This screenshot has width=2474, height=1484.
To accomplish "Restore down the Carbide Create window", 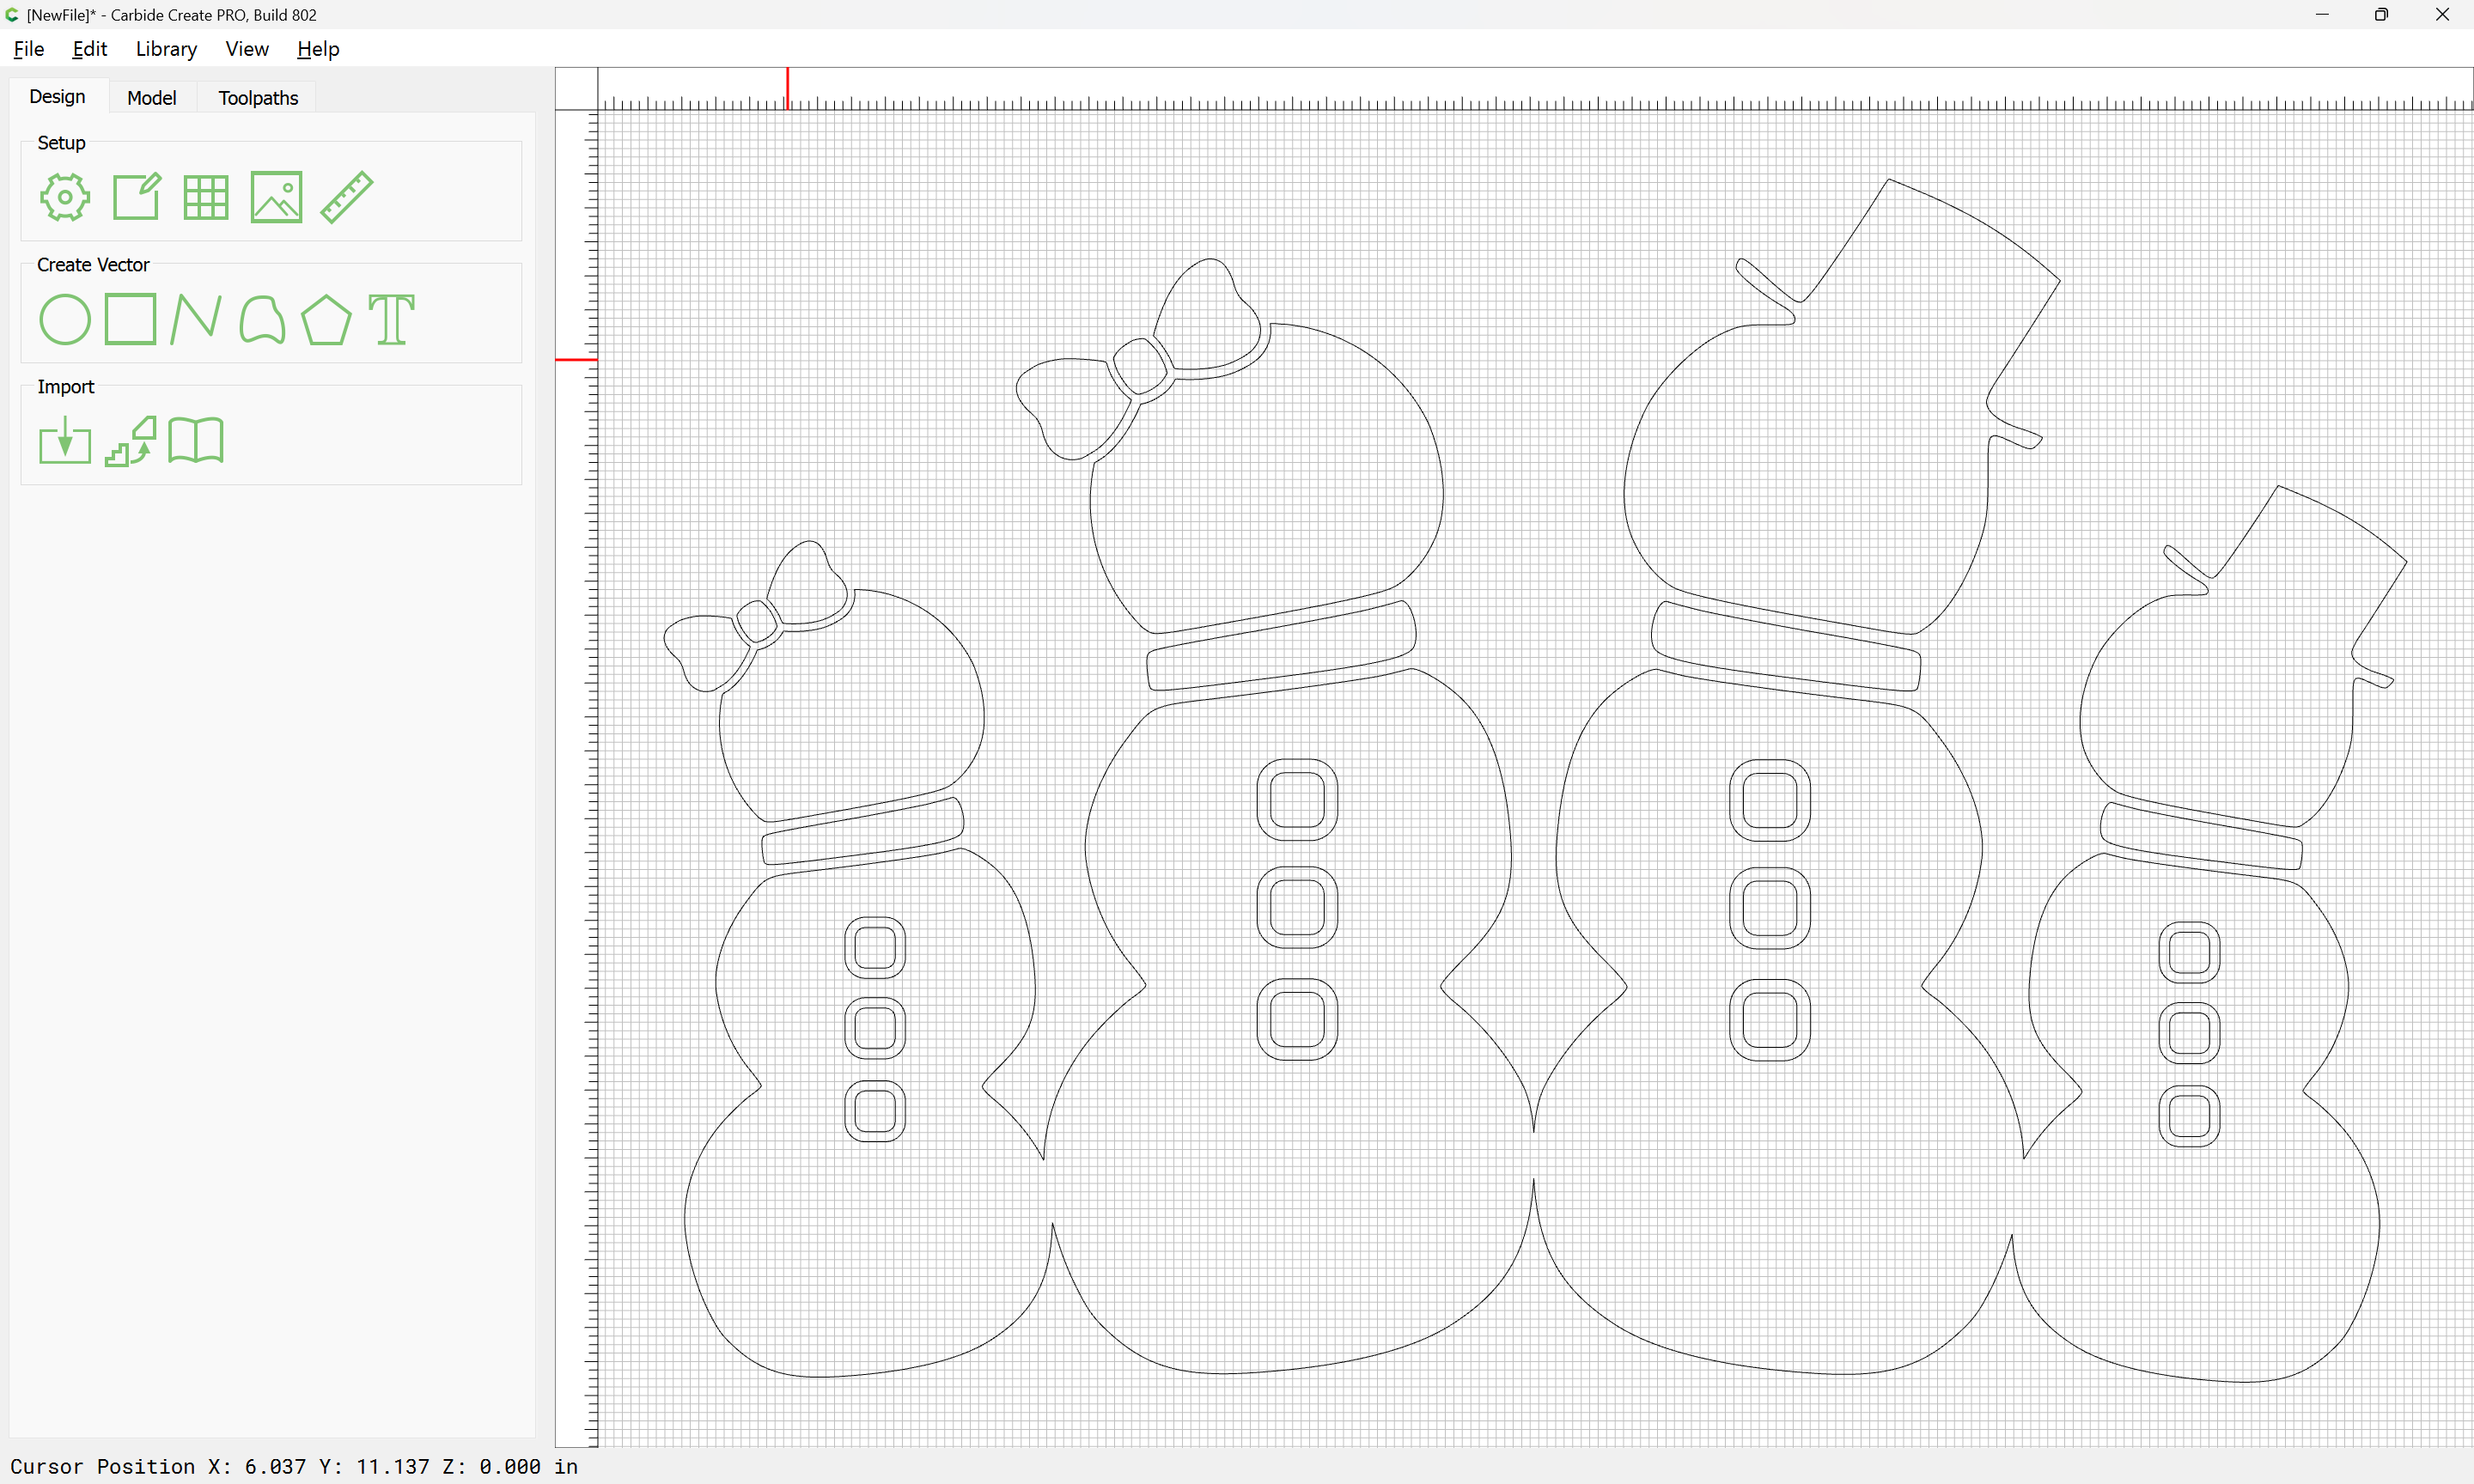I will [x=2382, y=14].
